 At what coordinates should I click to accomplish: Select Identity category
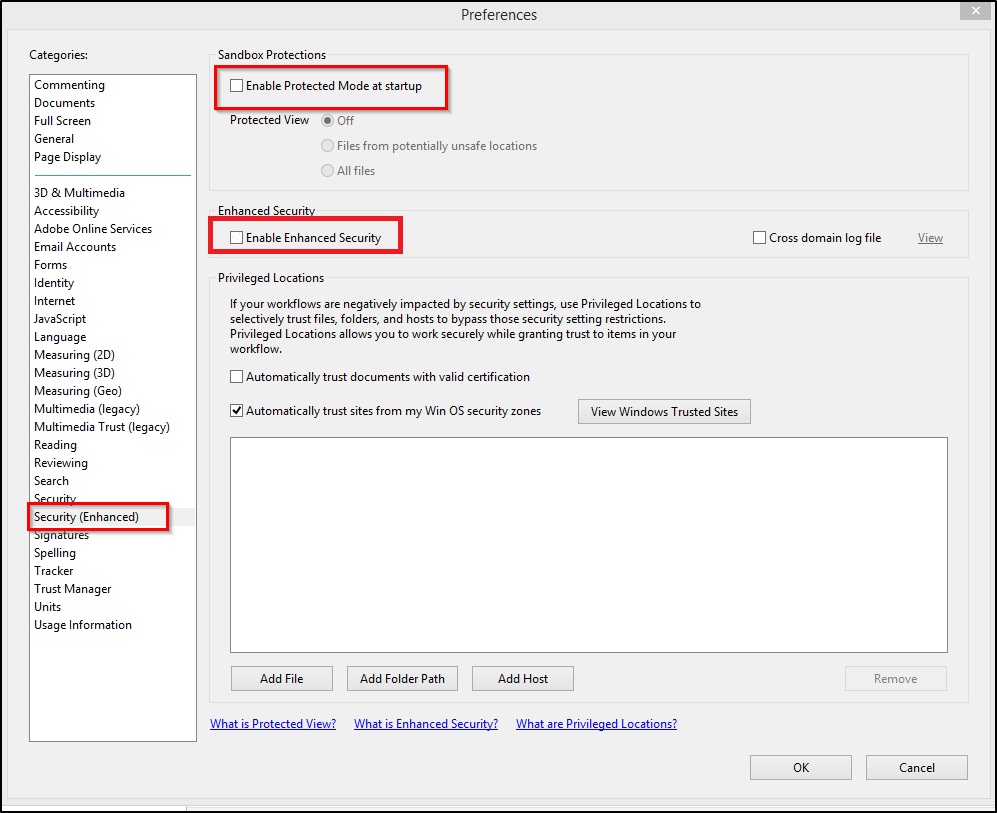tap(54, 282)
